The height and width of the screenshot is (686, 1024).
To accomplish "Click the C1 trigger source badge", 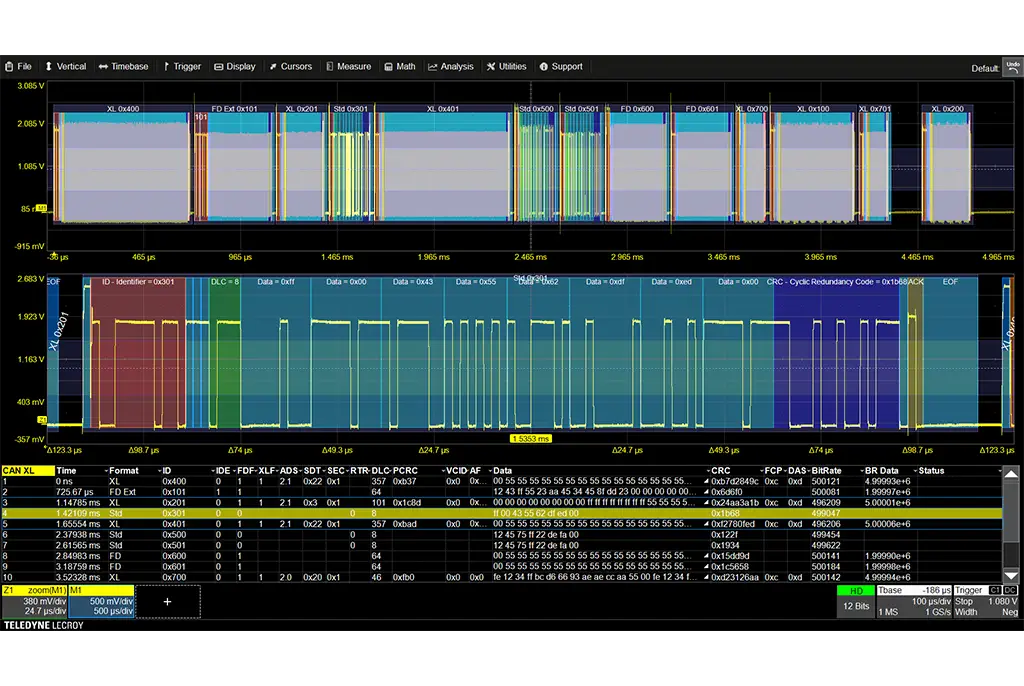I will coord(995,591).
